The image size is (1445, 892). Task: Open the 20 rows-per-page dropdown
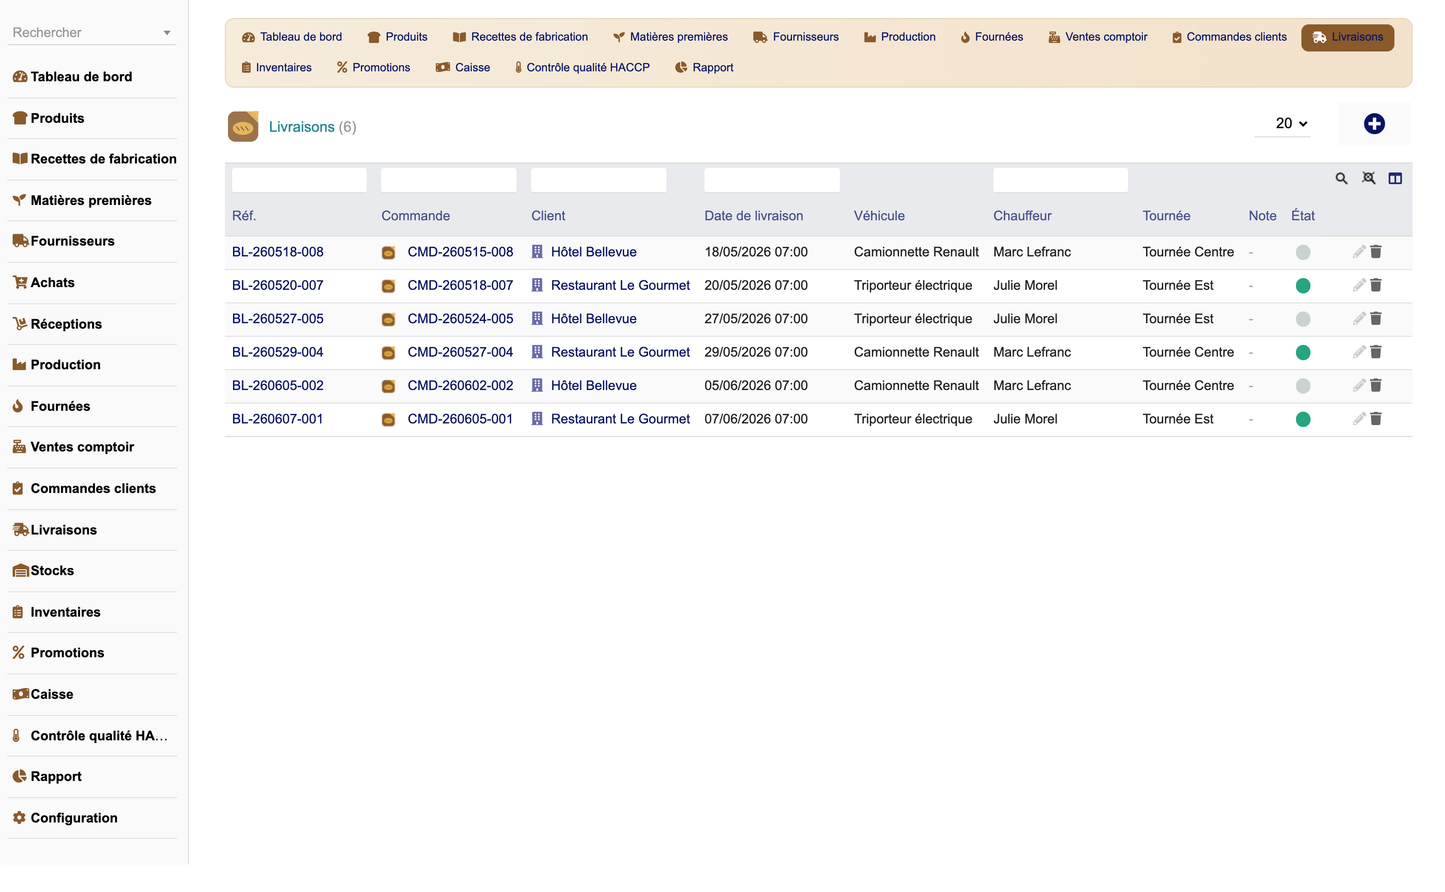pyautogui.click(x=1283, y=123)
